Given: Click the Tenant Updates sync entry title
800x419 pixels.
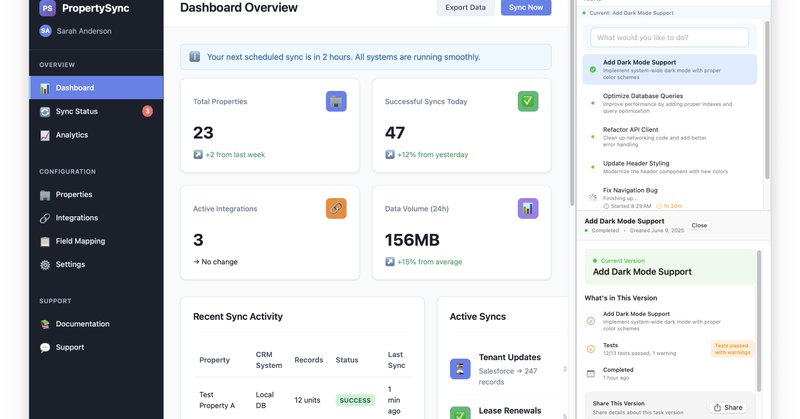Looking at the screenshot, I should (509, 357).
